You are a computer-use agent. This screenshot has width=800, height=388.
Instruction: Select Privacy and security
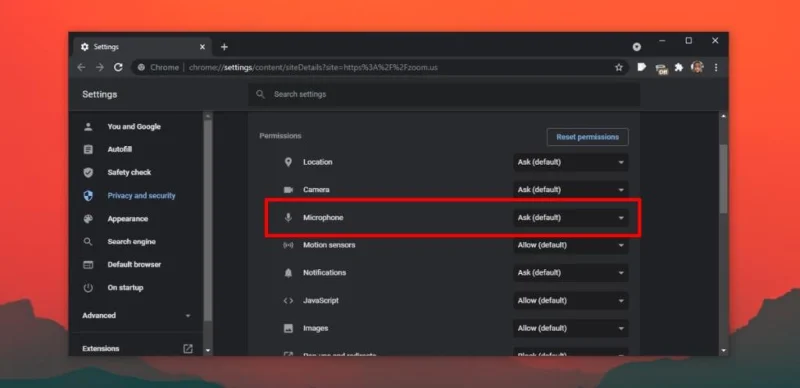point(141,196)
